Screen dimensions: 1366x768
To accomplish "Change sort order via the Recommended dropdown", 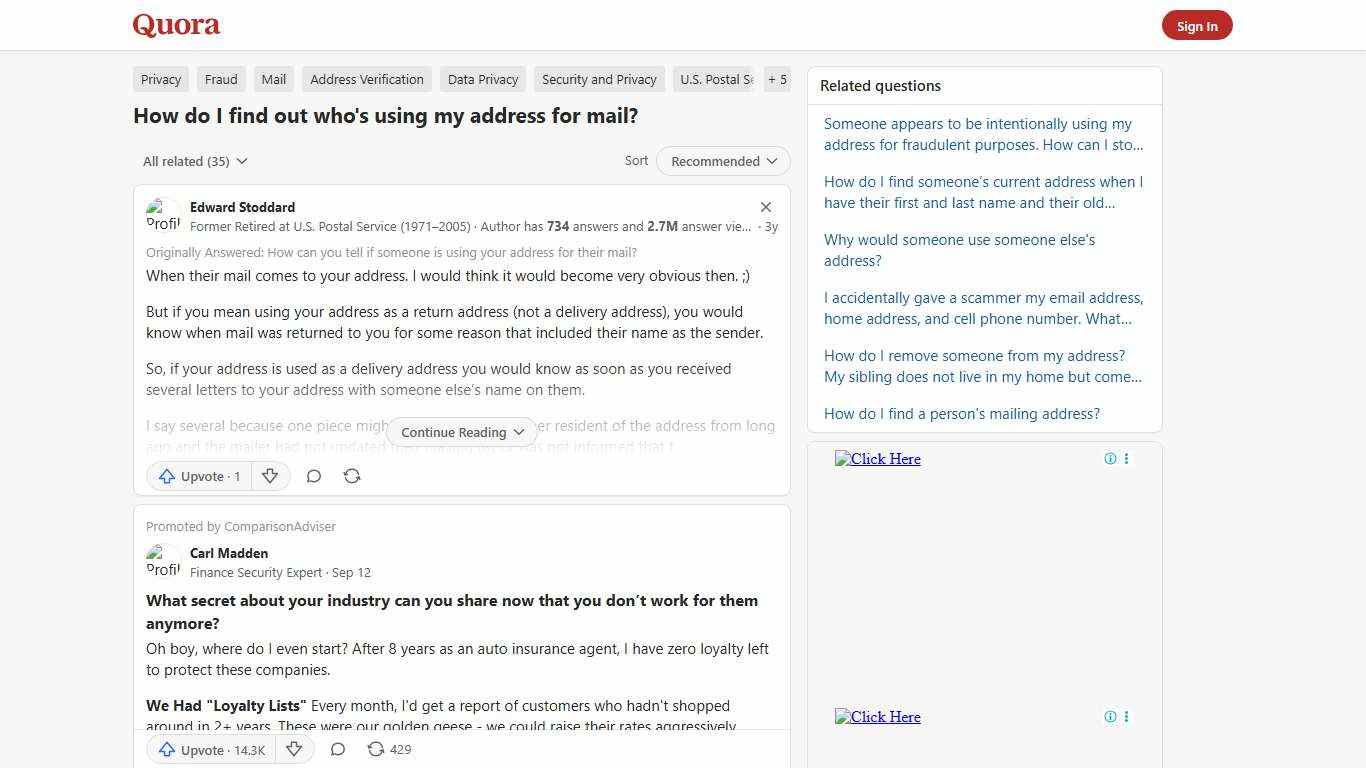I will (x=722, y=161).
